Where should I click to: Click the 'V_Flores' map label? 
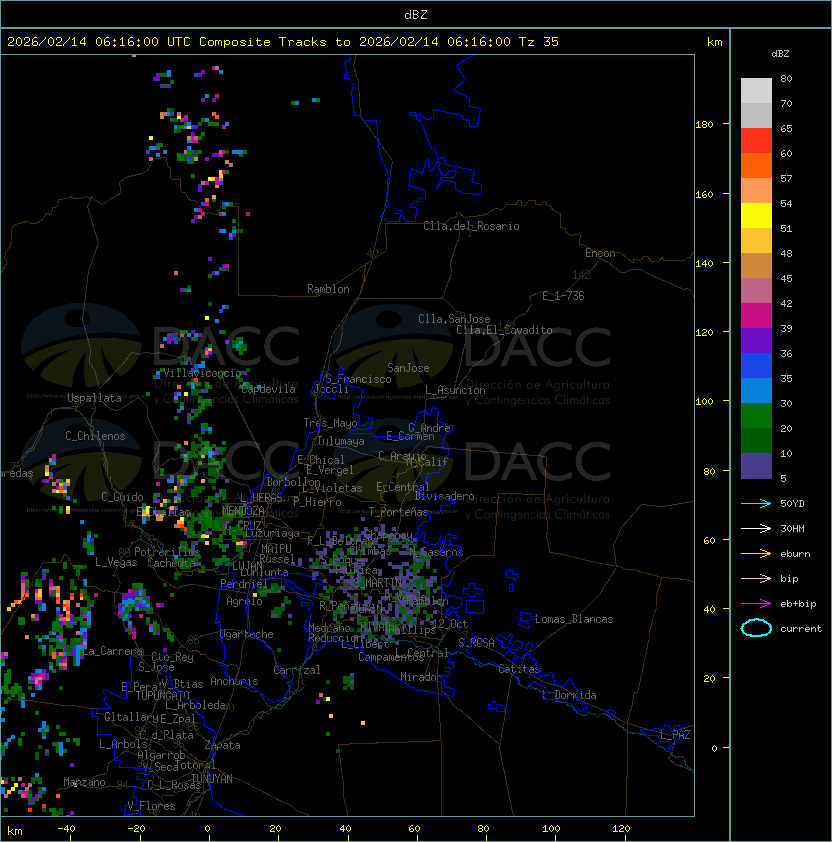click(x=151, y=806)
